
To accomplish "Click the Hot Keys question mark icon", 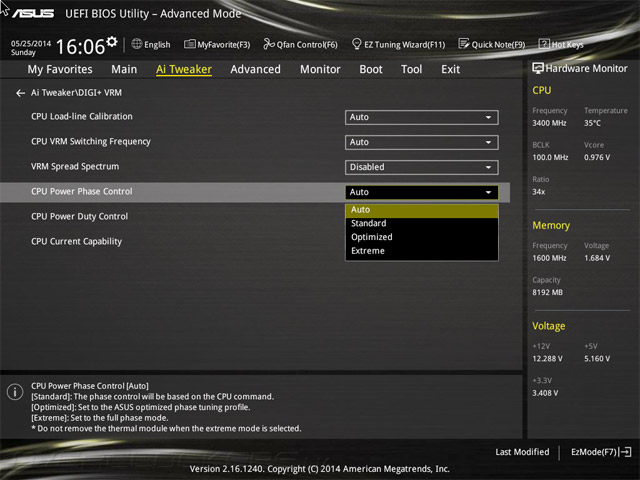I will tap(544, 44).
